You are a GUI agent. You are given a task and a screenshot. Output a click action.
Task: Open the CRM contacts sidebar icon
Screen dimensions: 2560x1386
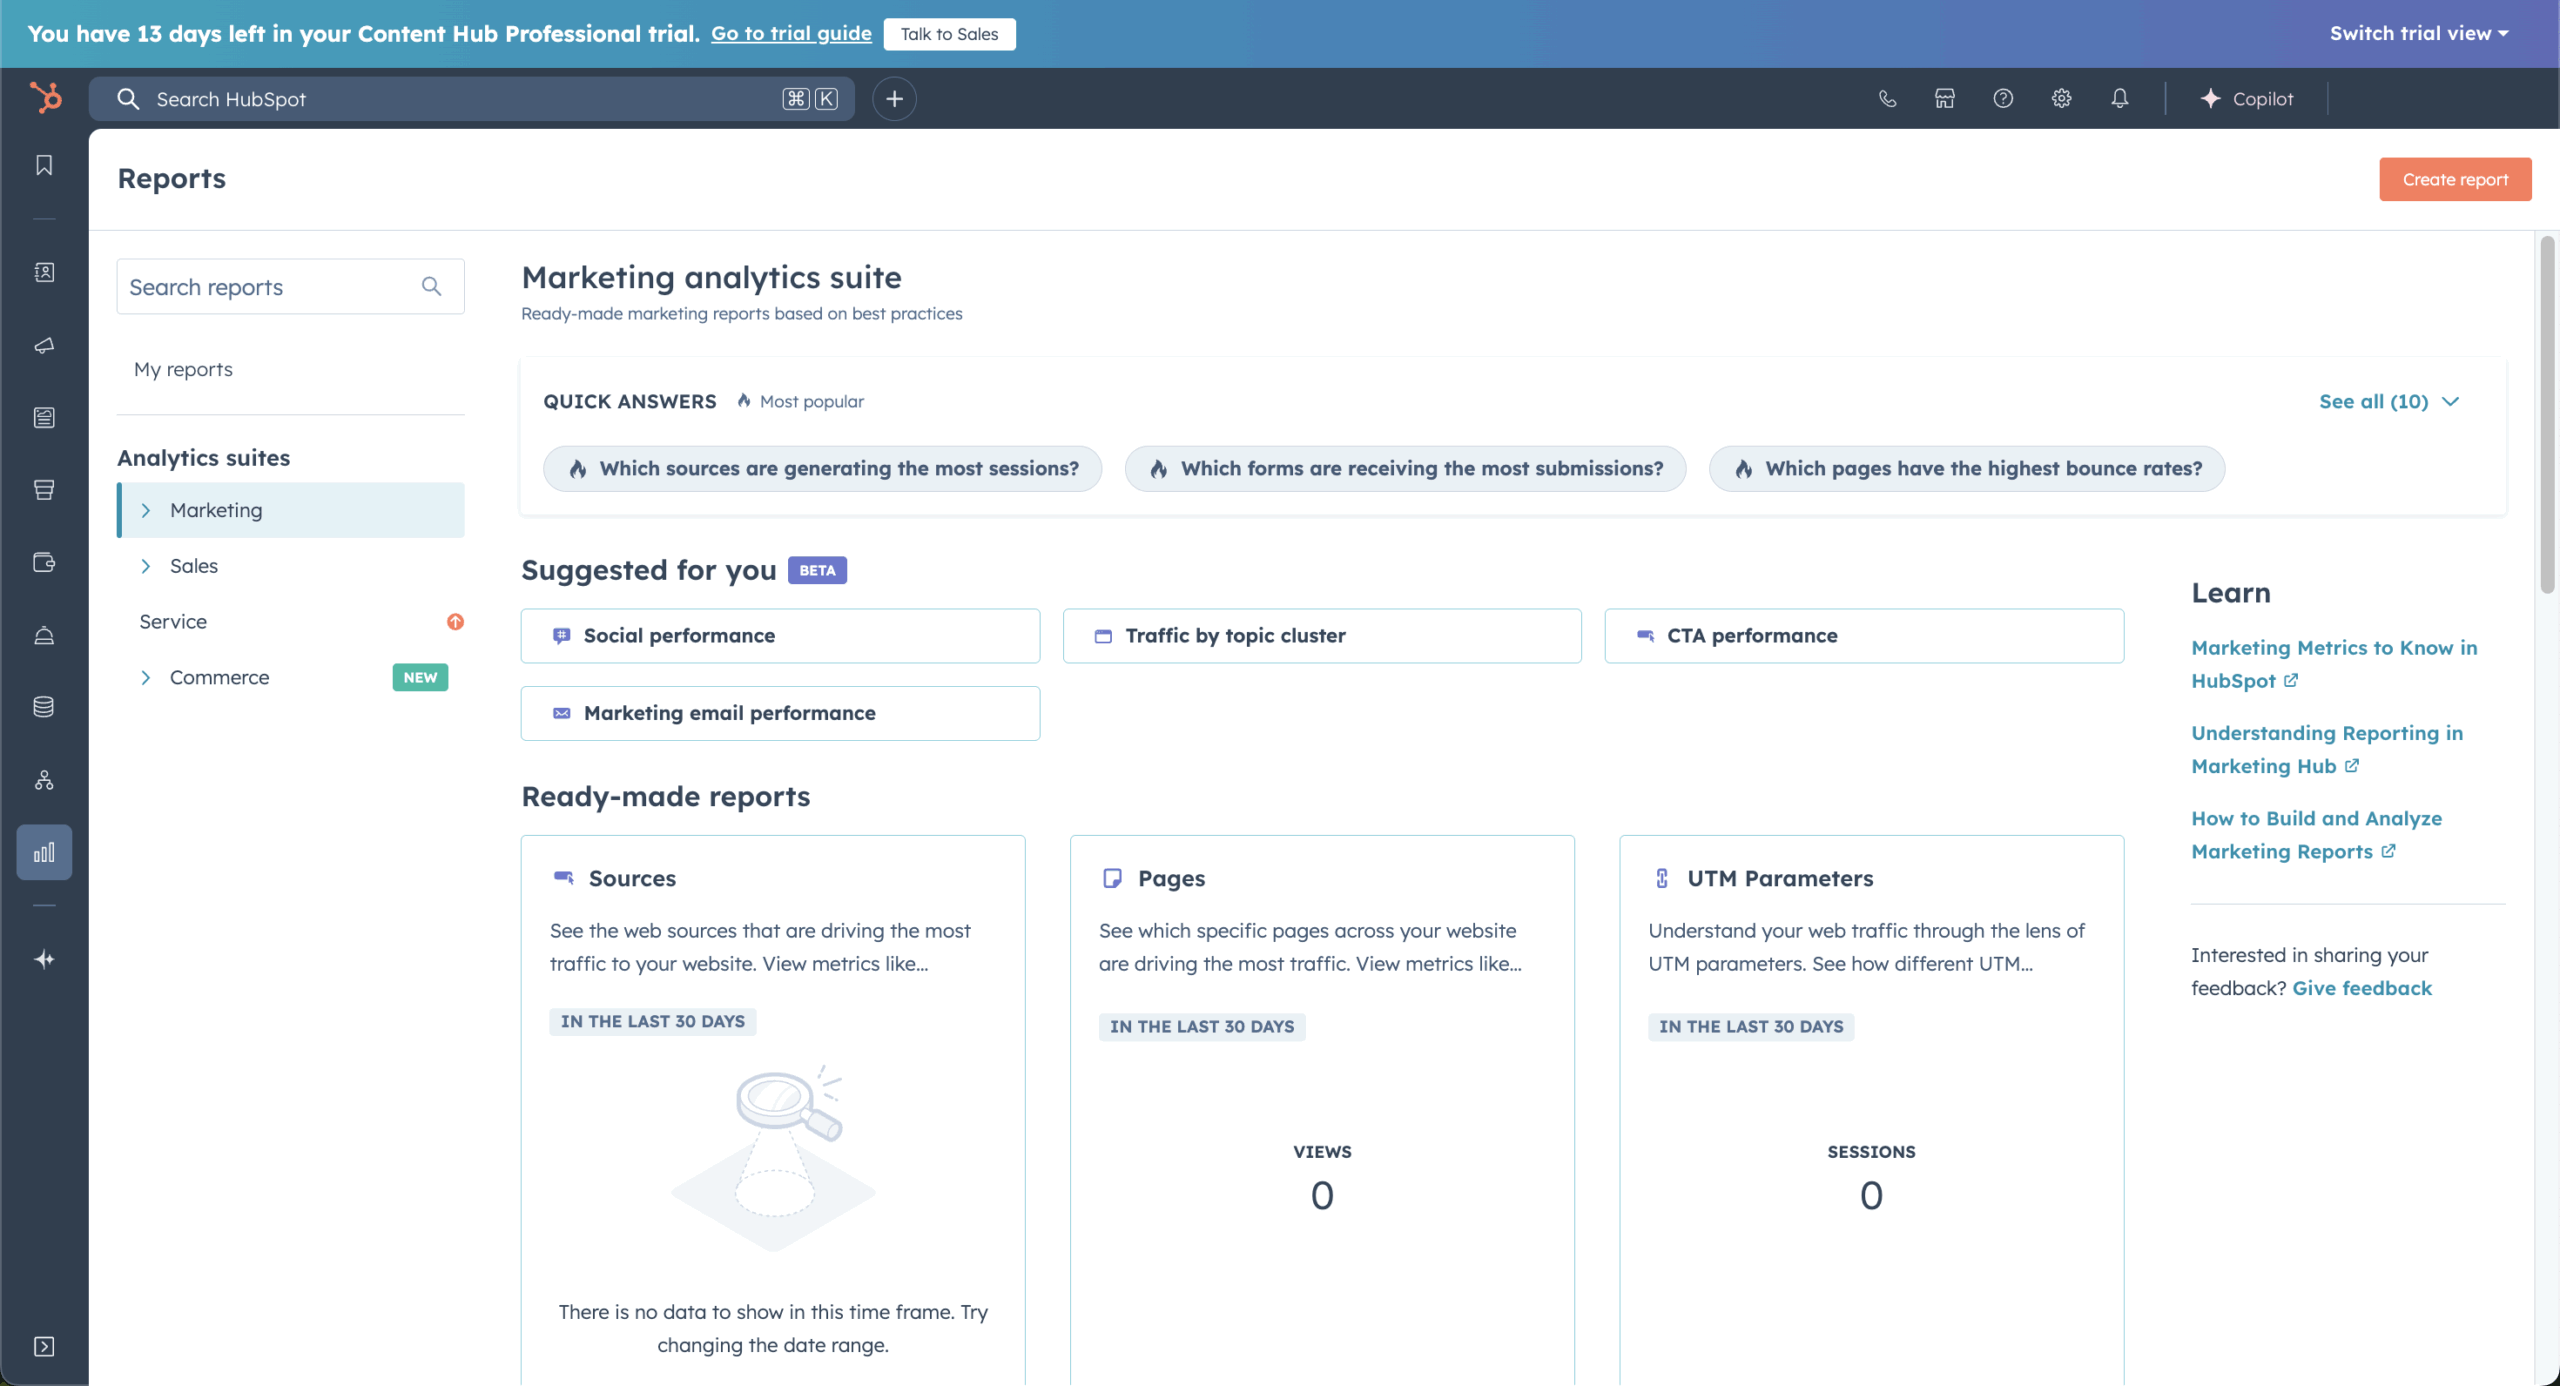point(44,272)
